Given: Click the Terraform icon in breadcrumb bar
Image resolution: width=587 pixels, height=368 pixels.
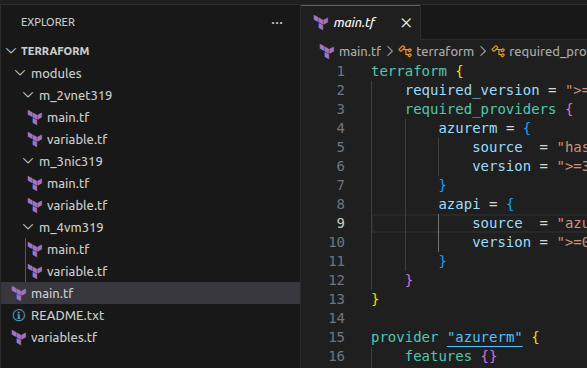Looking at the screenshot, I should click(327, 51).
